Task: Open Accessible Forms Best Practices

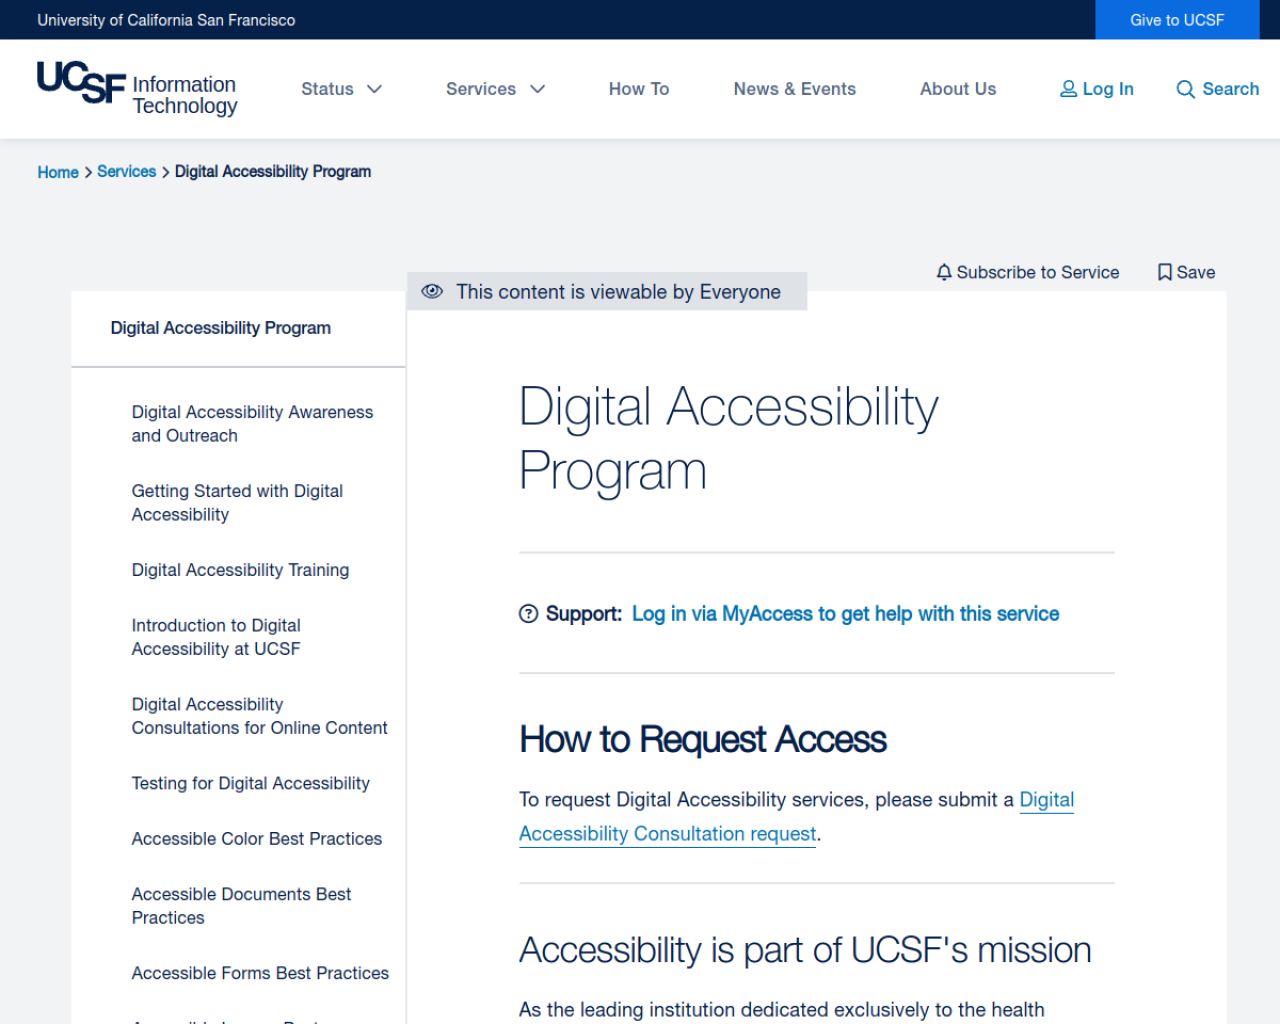Action: point(260,973)
